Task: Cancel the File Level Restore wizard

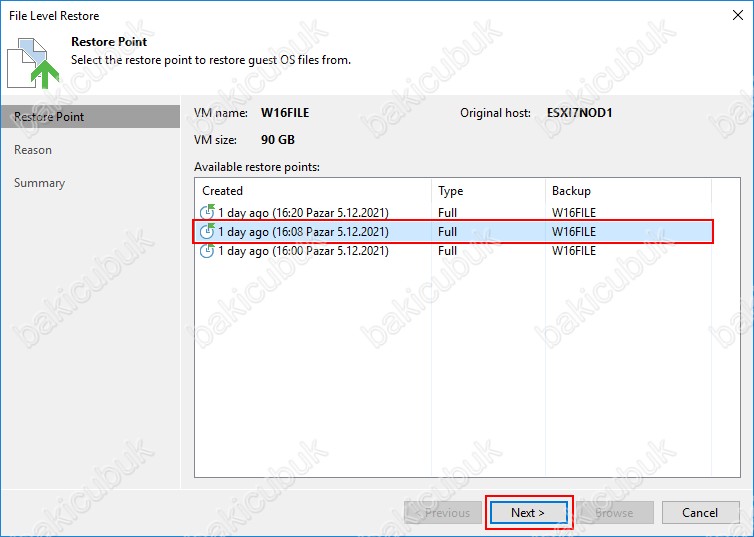Action: [x=700, y=513]
